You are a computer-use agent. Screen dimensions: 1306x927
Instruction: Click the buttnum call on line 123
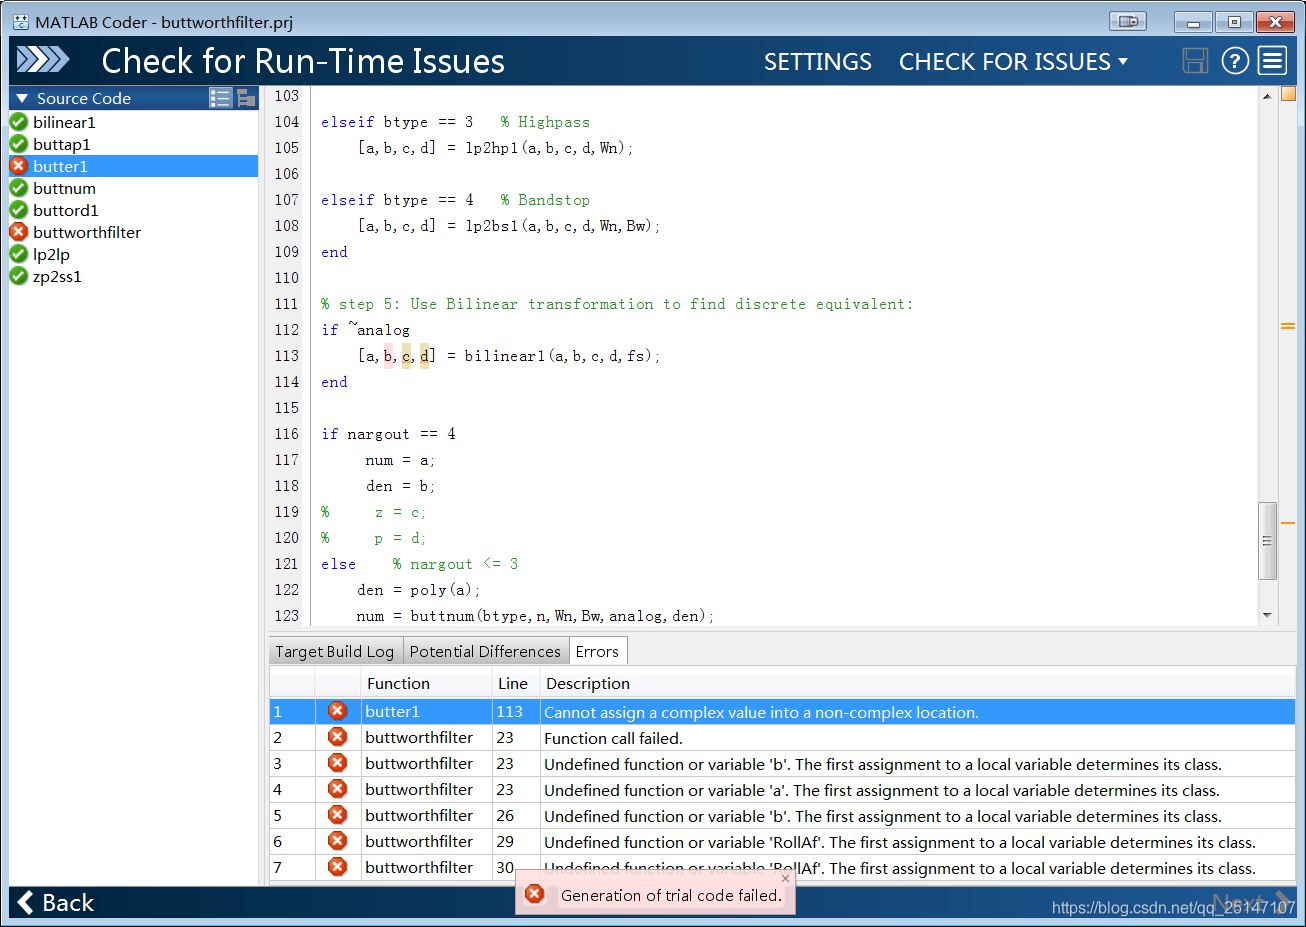click(x=560, y=616)
